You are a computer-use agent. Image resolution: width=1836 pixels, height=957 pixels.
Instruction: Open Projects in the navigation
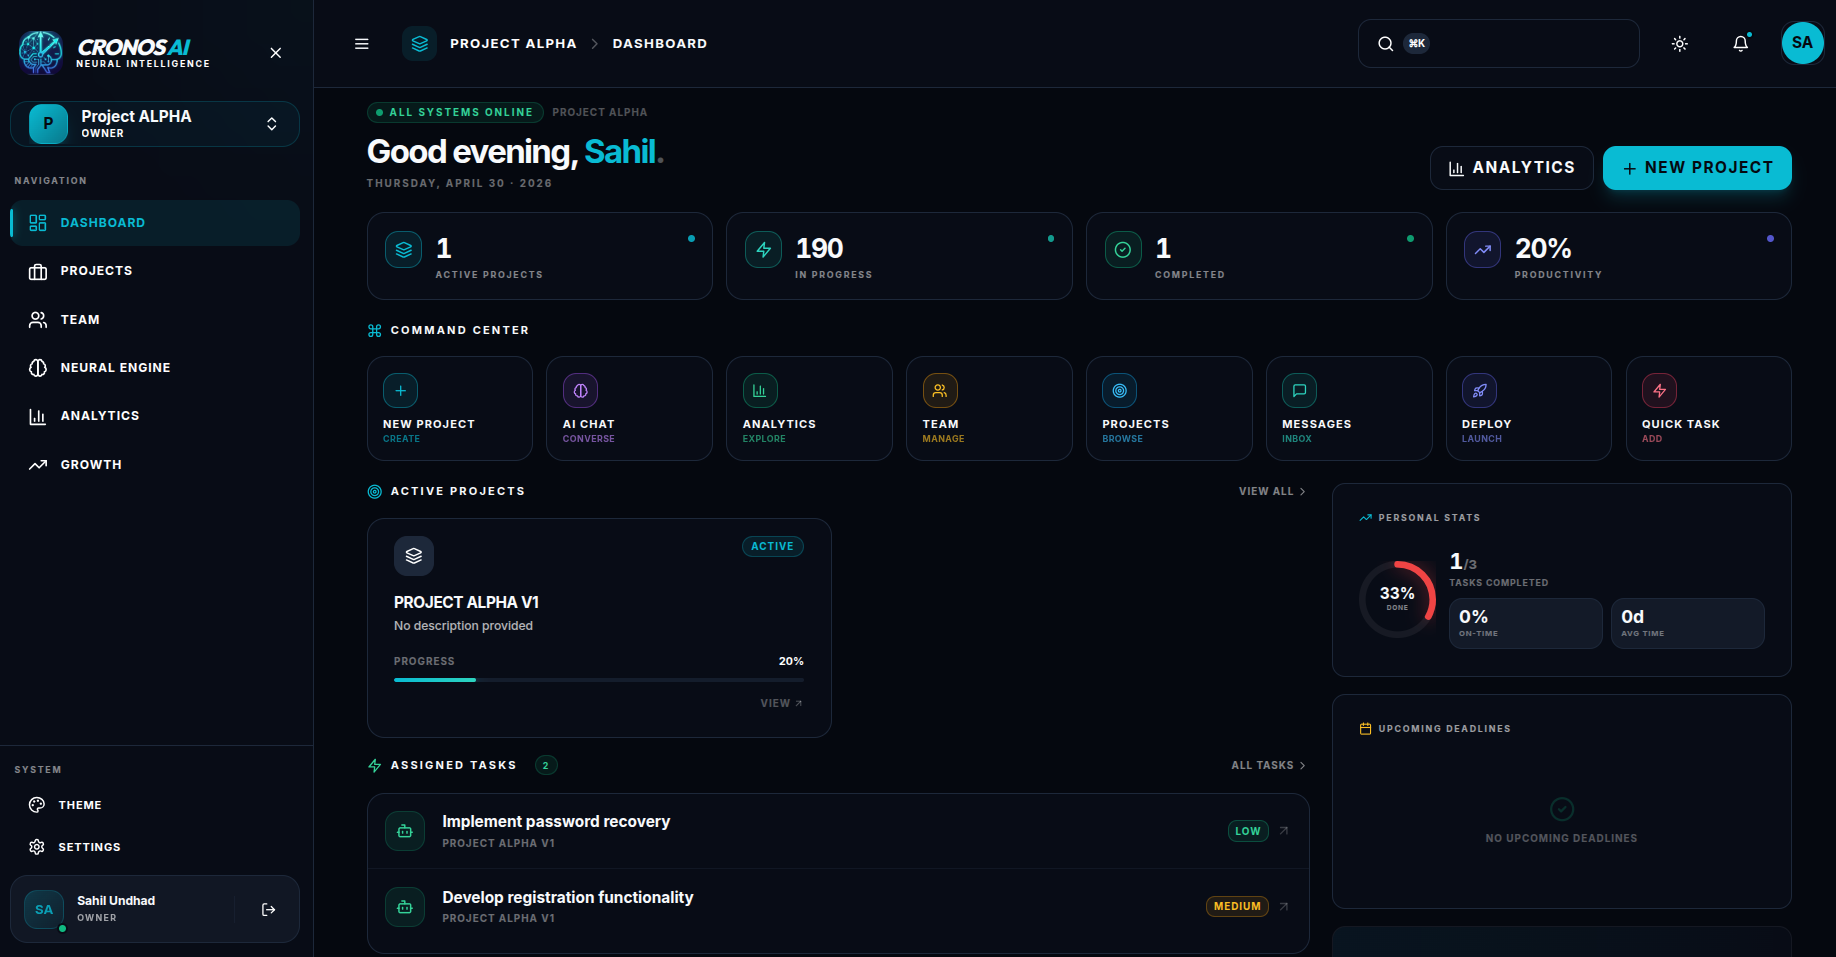pyautogui.click(x=155, y=271)
